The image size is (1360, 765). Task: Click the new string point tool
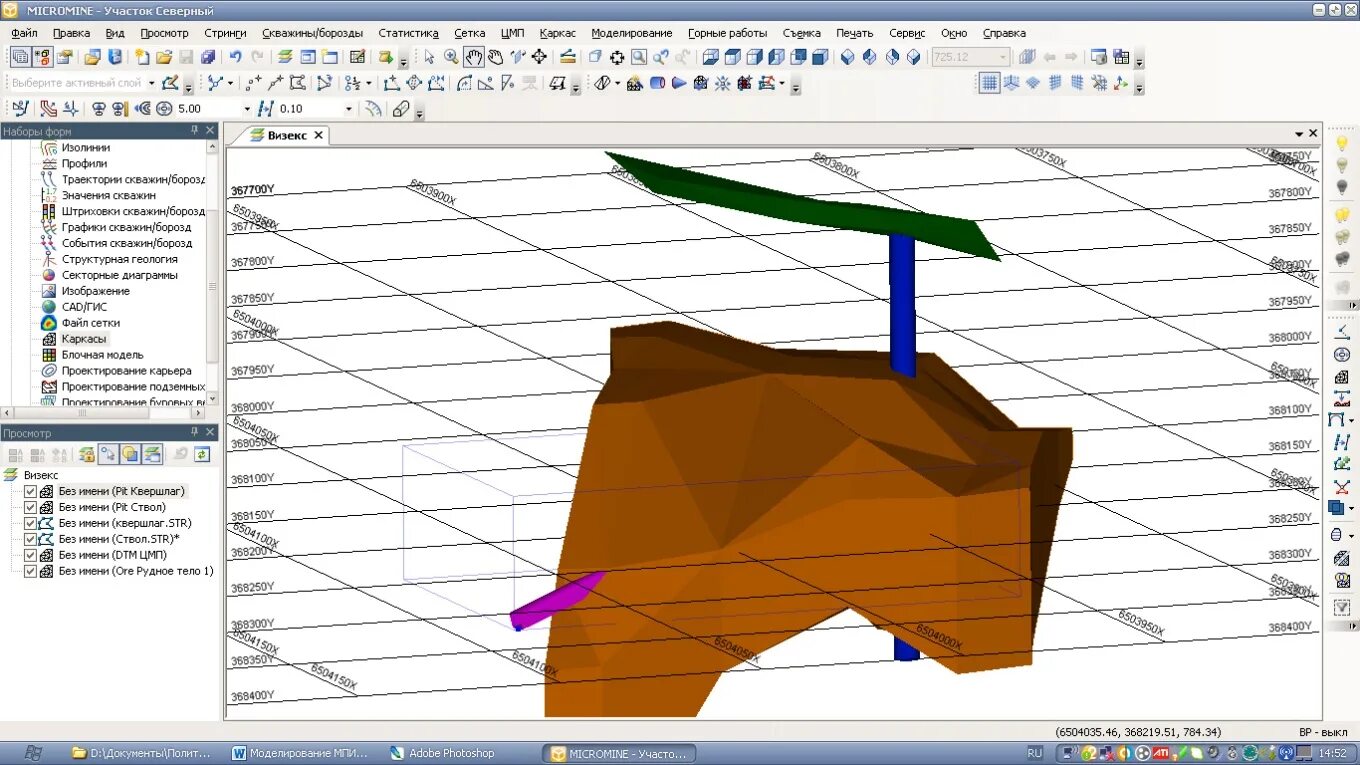click(x=253, y=83)
